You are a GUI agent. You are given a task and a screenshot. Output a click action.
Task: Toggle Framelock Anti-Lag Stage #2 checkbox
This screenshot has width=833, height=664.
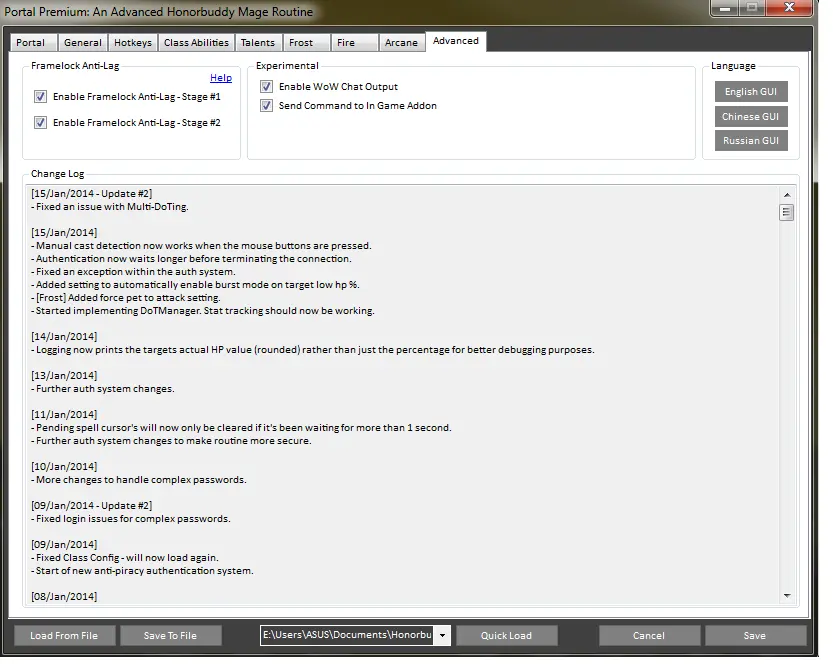point(40,123)
